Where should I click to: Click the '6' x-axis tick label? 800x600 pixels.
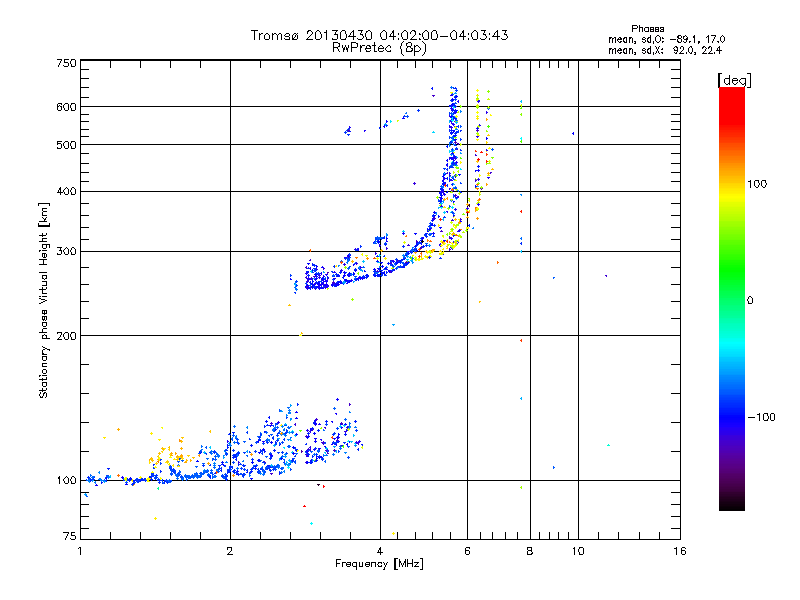click(467, 551)
